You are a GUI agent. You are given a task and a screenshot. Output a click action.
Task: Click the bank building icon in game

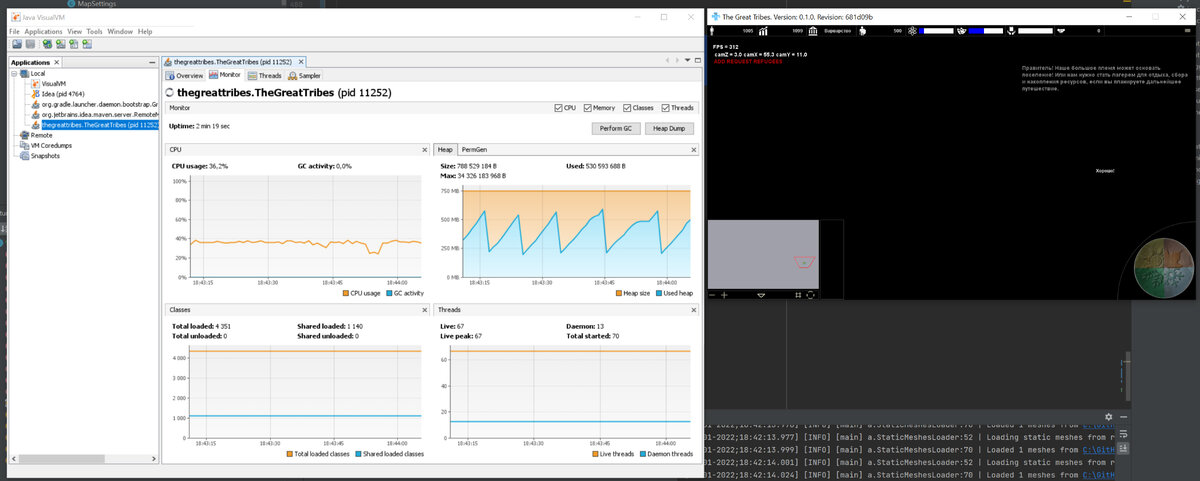click(812, 31)
